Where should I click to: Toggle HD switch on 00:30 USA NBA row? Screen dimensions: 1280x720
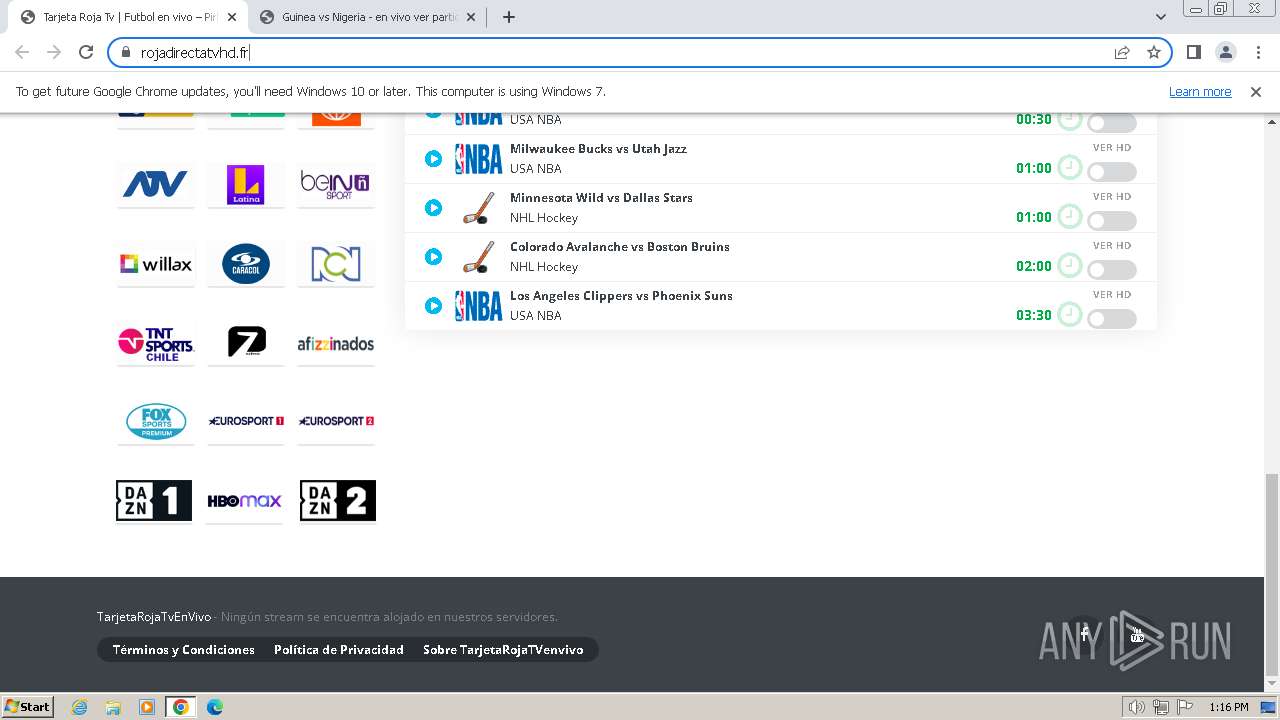pos(1112,123)
